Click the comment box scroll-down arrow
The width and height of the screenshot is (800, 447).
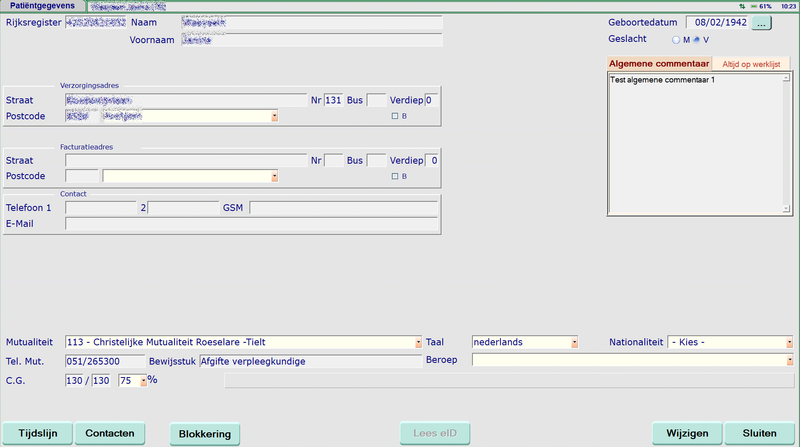pyautogui.click(x=786, y=209)
